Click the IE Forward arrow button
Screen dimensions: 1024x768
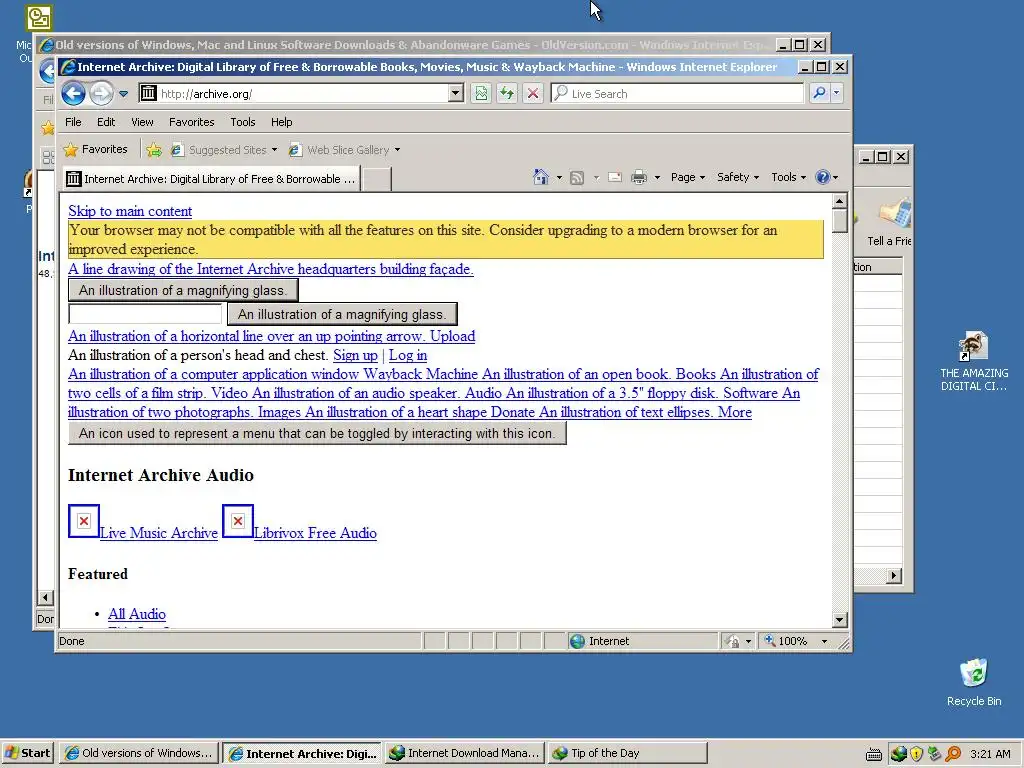[101, 93]
